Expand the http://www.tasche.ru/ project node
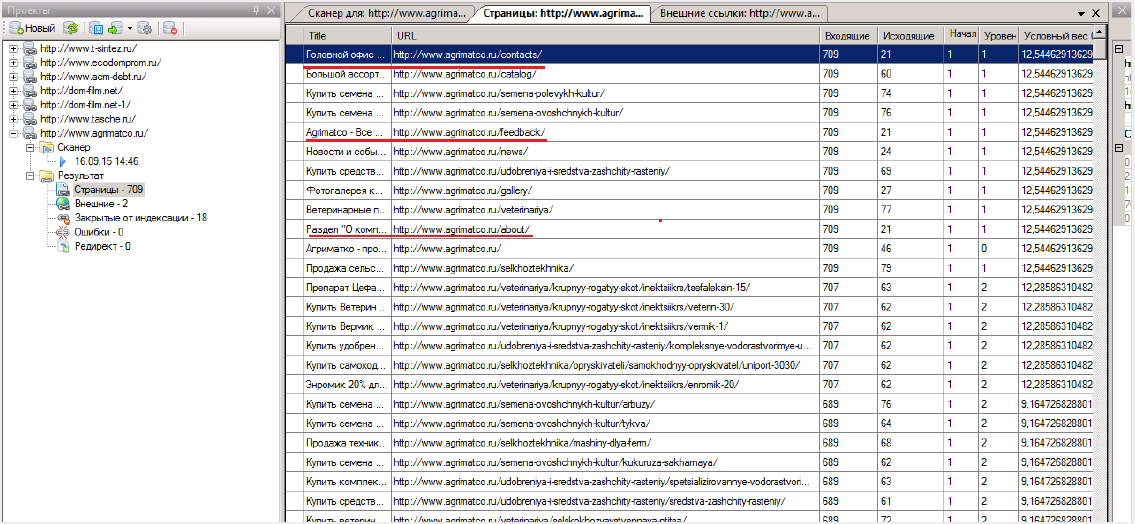 tap(12, 119)
